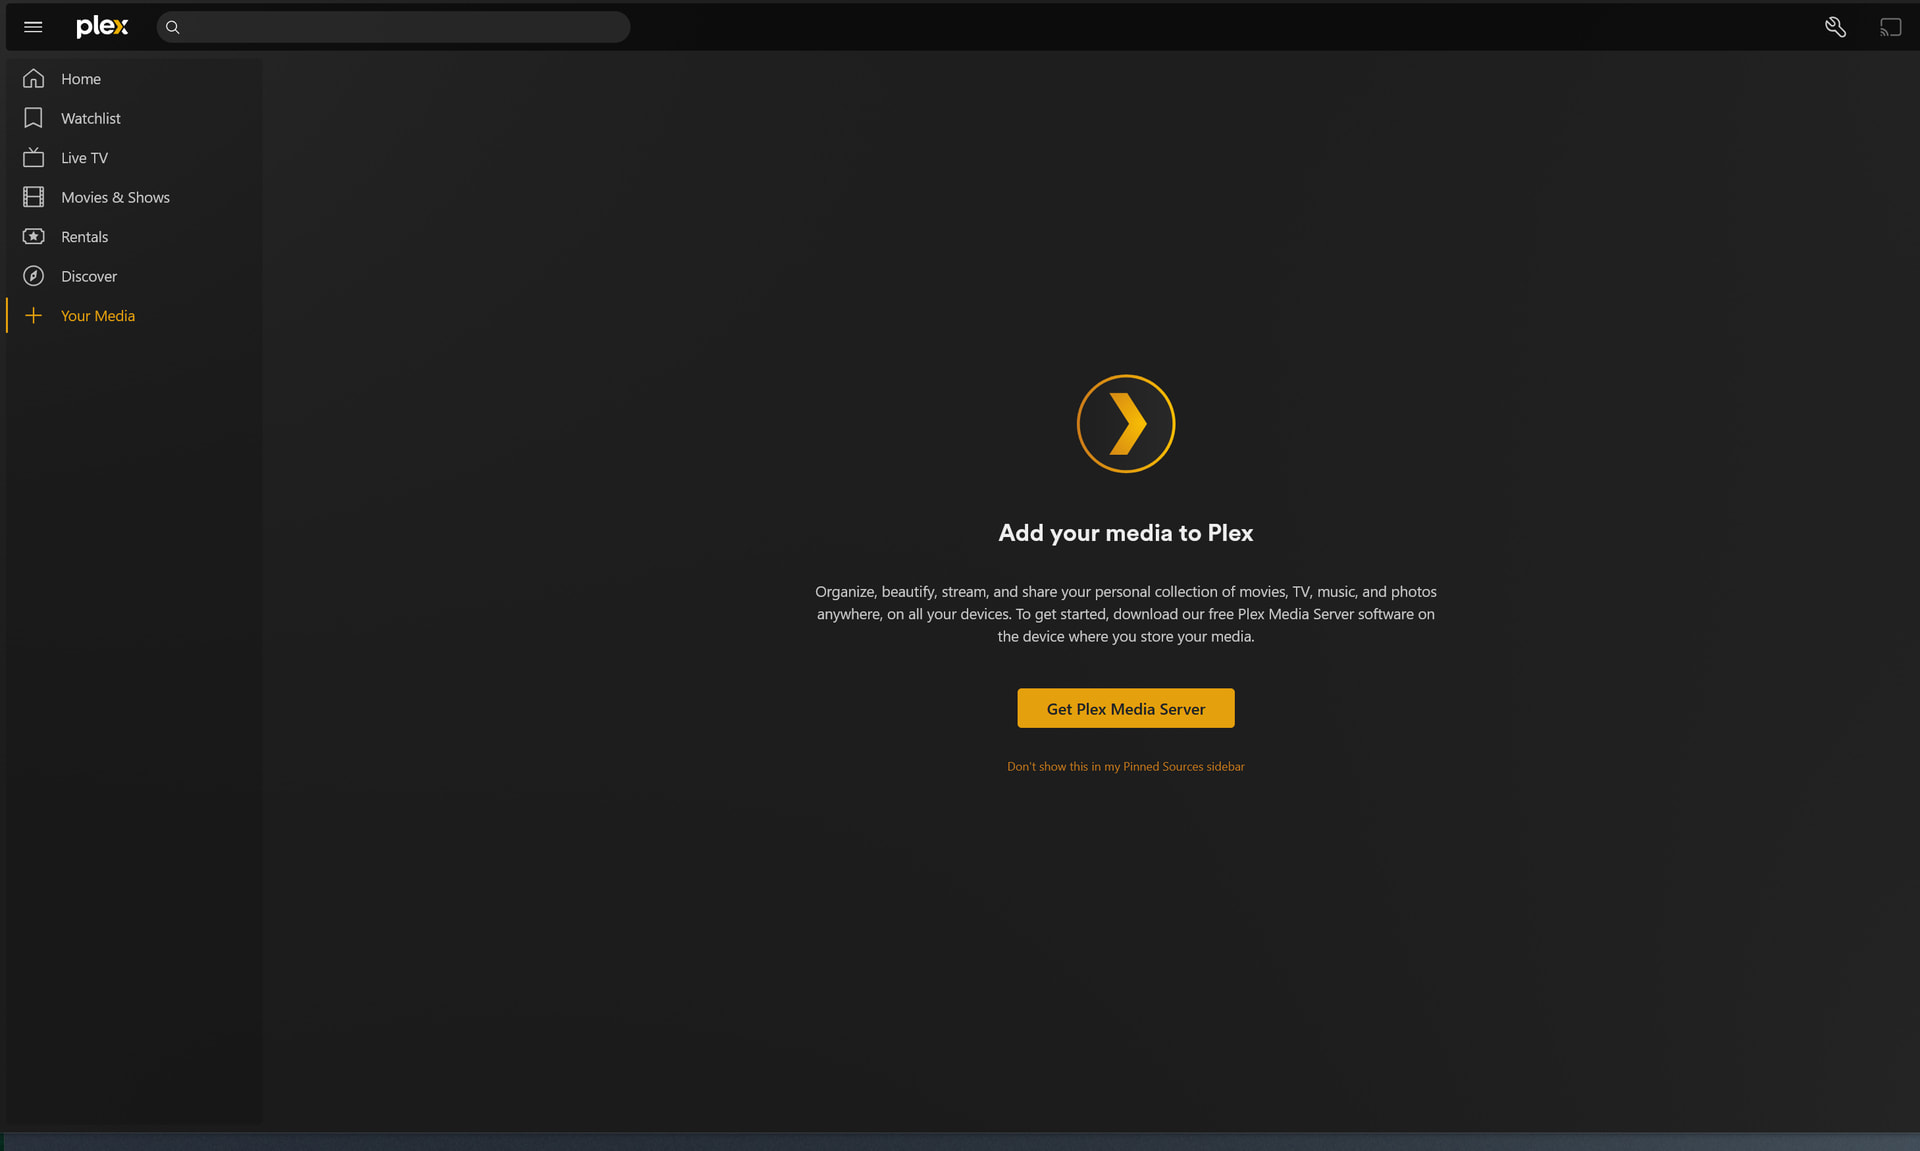Click the Movies & Shows film icon
The height and width of the screenshot is (1151, 1920).
tap(33, 197)
